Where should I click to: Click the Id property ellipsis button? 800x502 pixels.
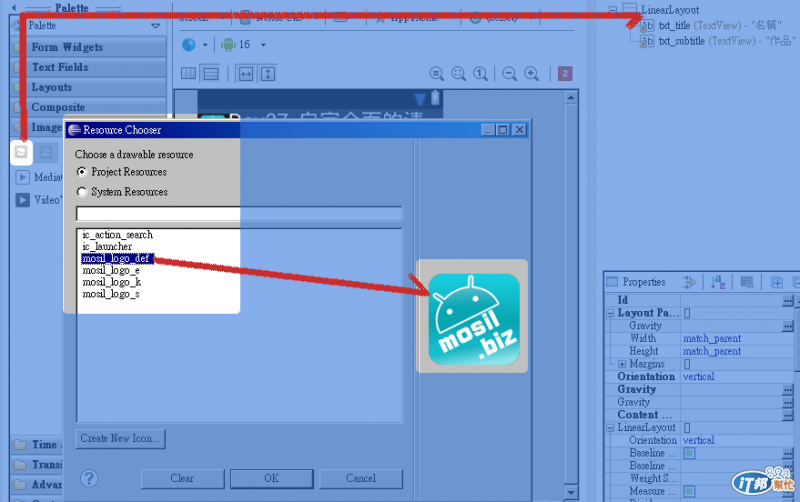(x=787, y=300)
